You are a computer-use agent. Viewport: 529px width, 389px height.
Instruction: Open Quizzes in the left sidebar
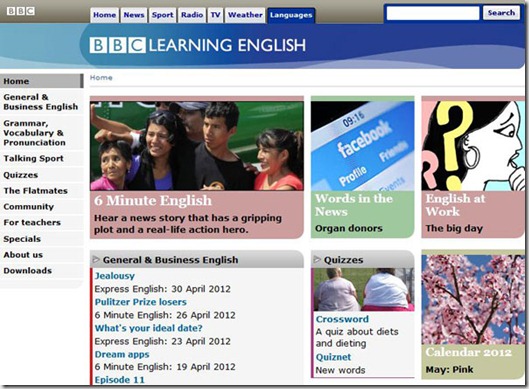tap(41, 175)
